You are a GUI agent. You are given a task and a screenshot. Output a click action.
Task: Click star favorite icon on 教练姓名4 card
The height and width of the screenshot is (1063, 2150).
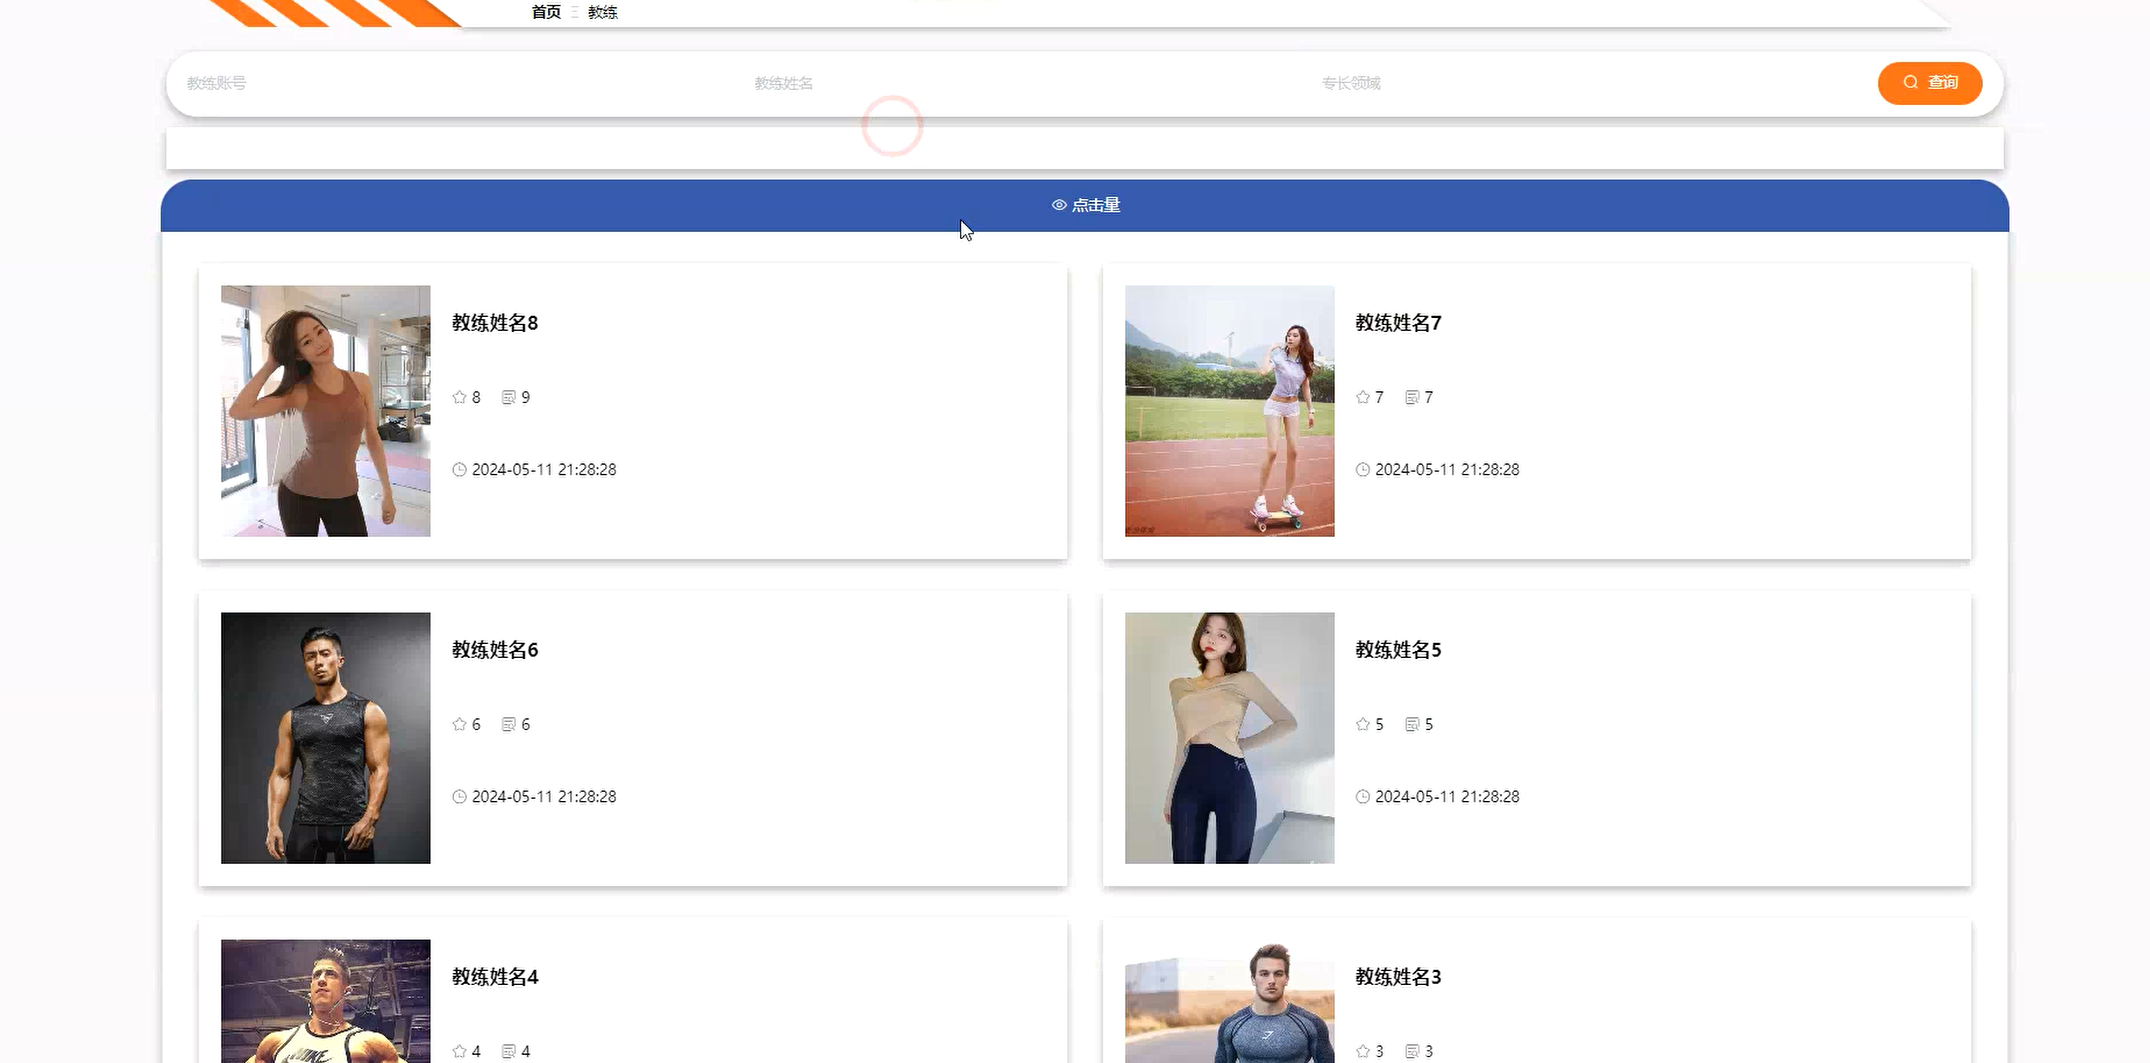[459, 1051]
